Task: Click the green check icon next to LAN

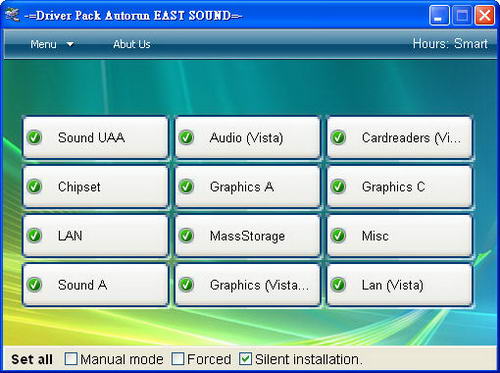Action: [x=34, y=235]
